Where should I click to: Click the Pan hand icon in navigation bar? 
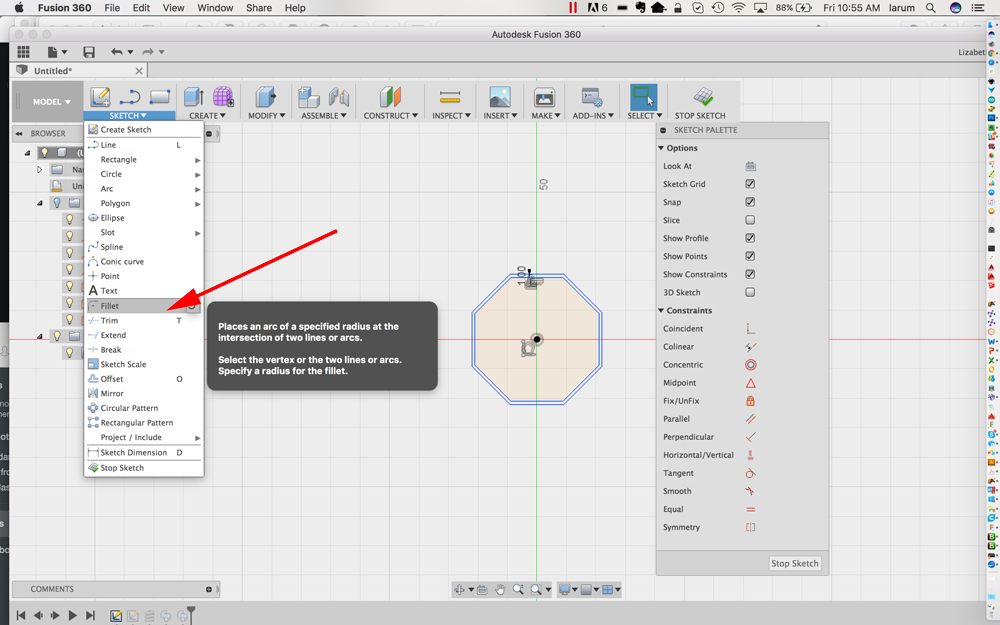500,589
